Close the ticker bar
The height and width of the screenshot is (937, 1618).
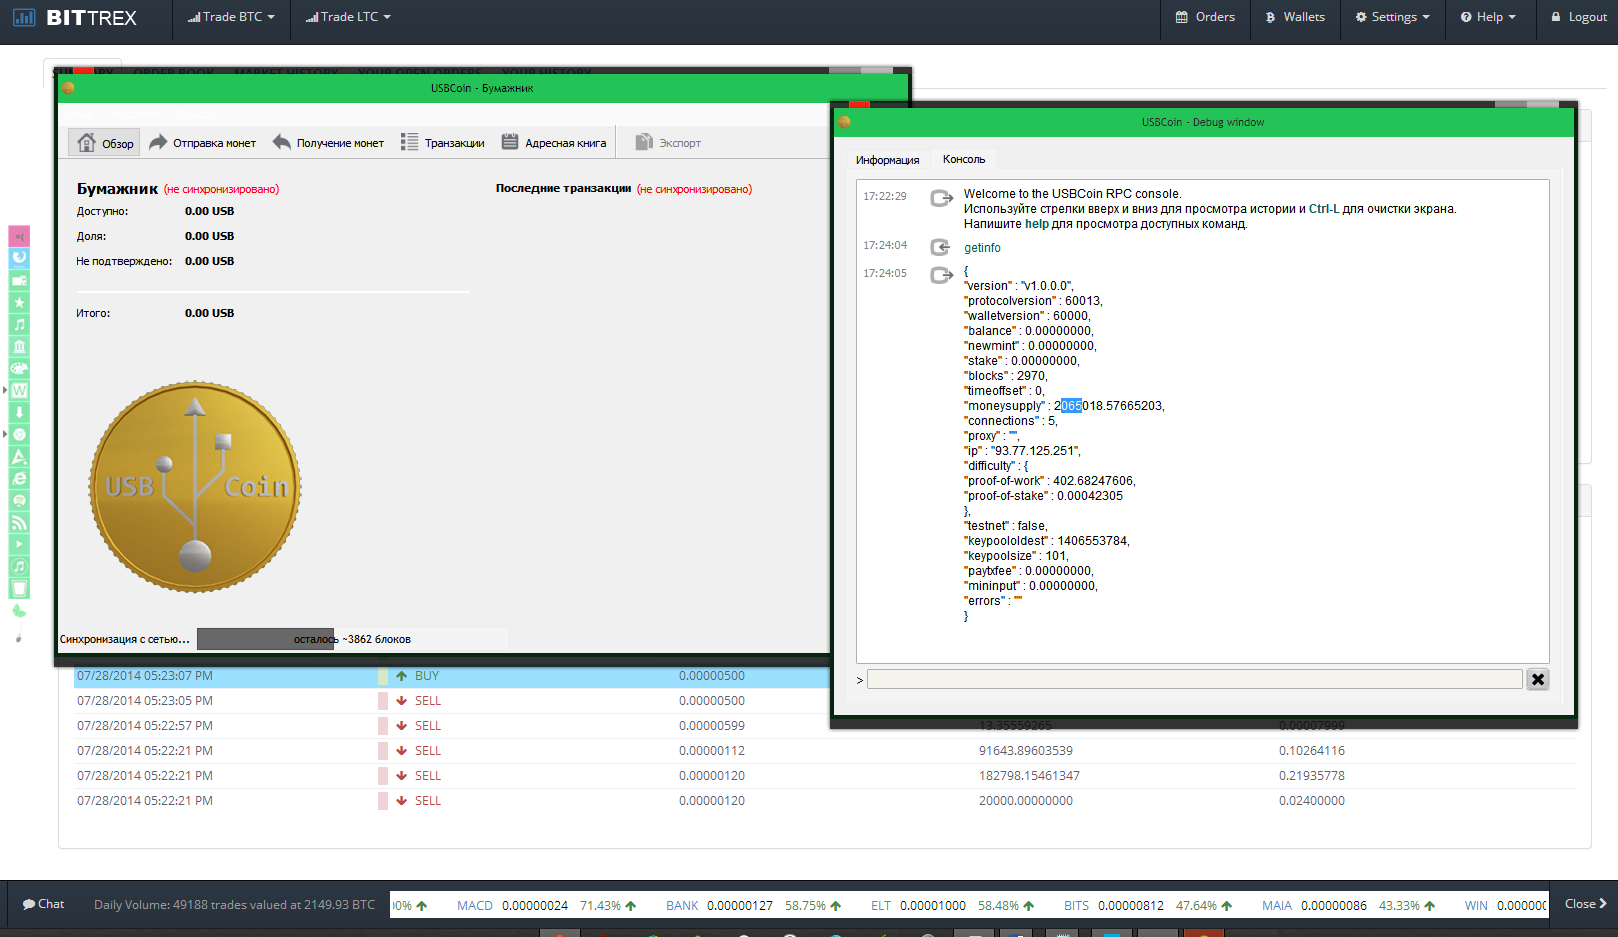click(x=1586, y=903)
